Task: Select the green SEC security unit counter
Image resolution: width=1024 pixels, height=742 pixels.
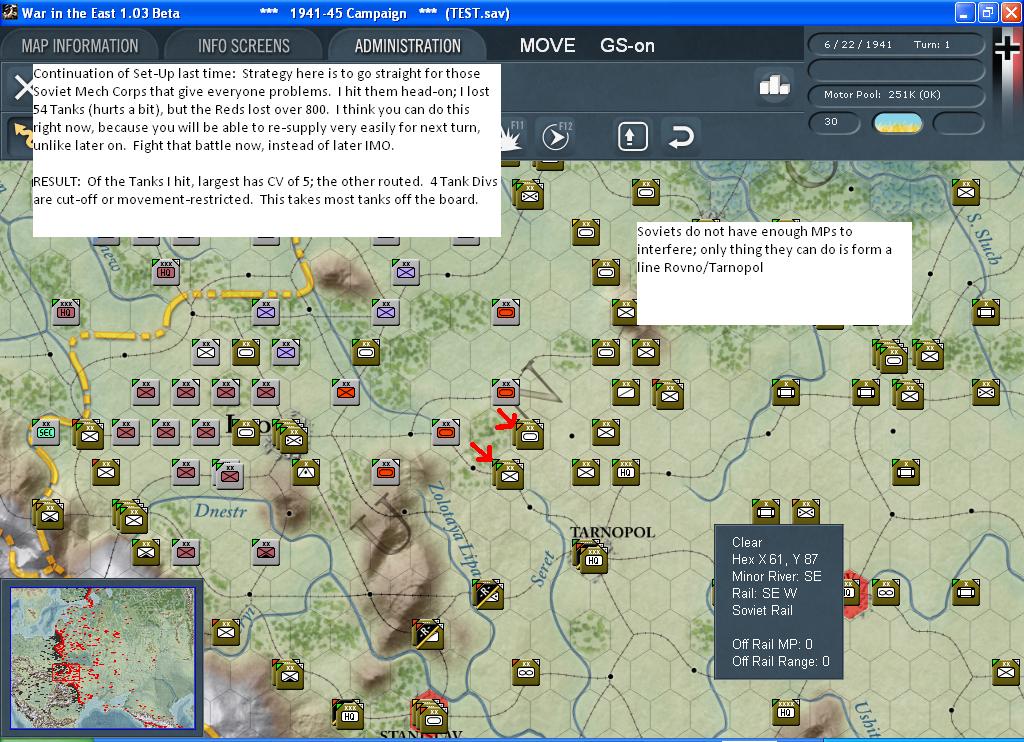Action: (46, 432)
